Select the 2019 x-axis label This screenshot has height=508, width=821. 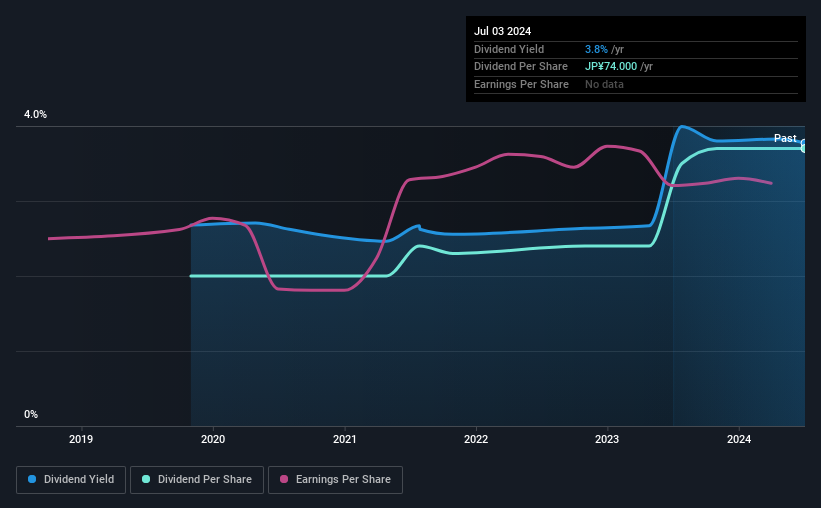(x=81, y=439)
